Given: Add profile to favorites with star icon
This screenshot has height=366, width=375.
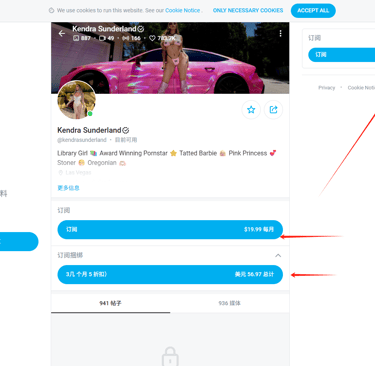Looking at the screenshot, I should click(251, 110).
